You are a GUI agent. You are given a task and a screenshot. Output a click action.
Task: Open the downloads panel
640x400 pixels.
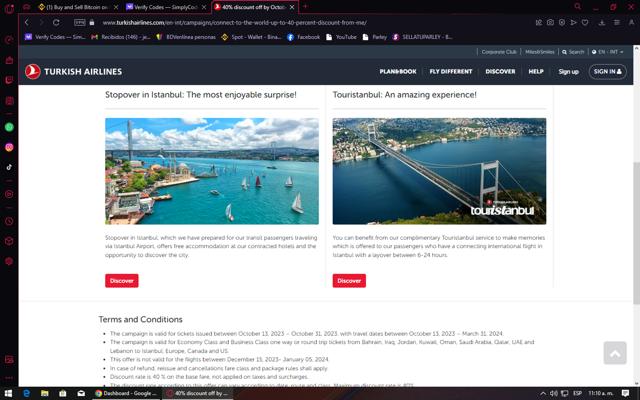pos(602,22)
